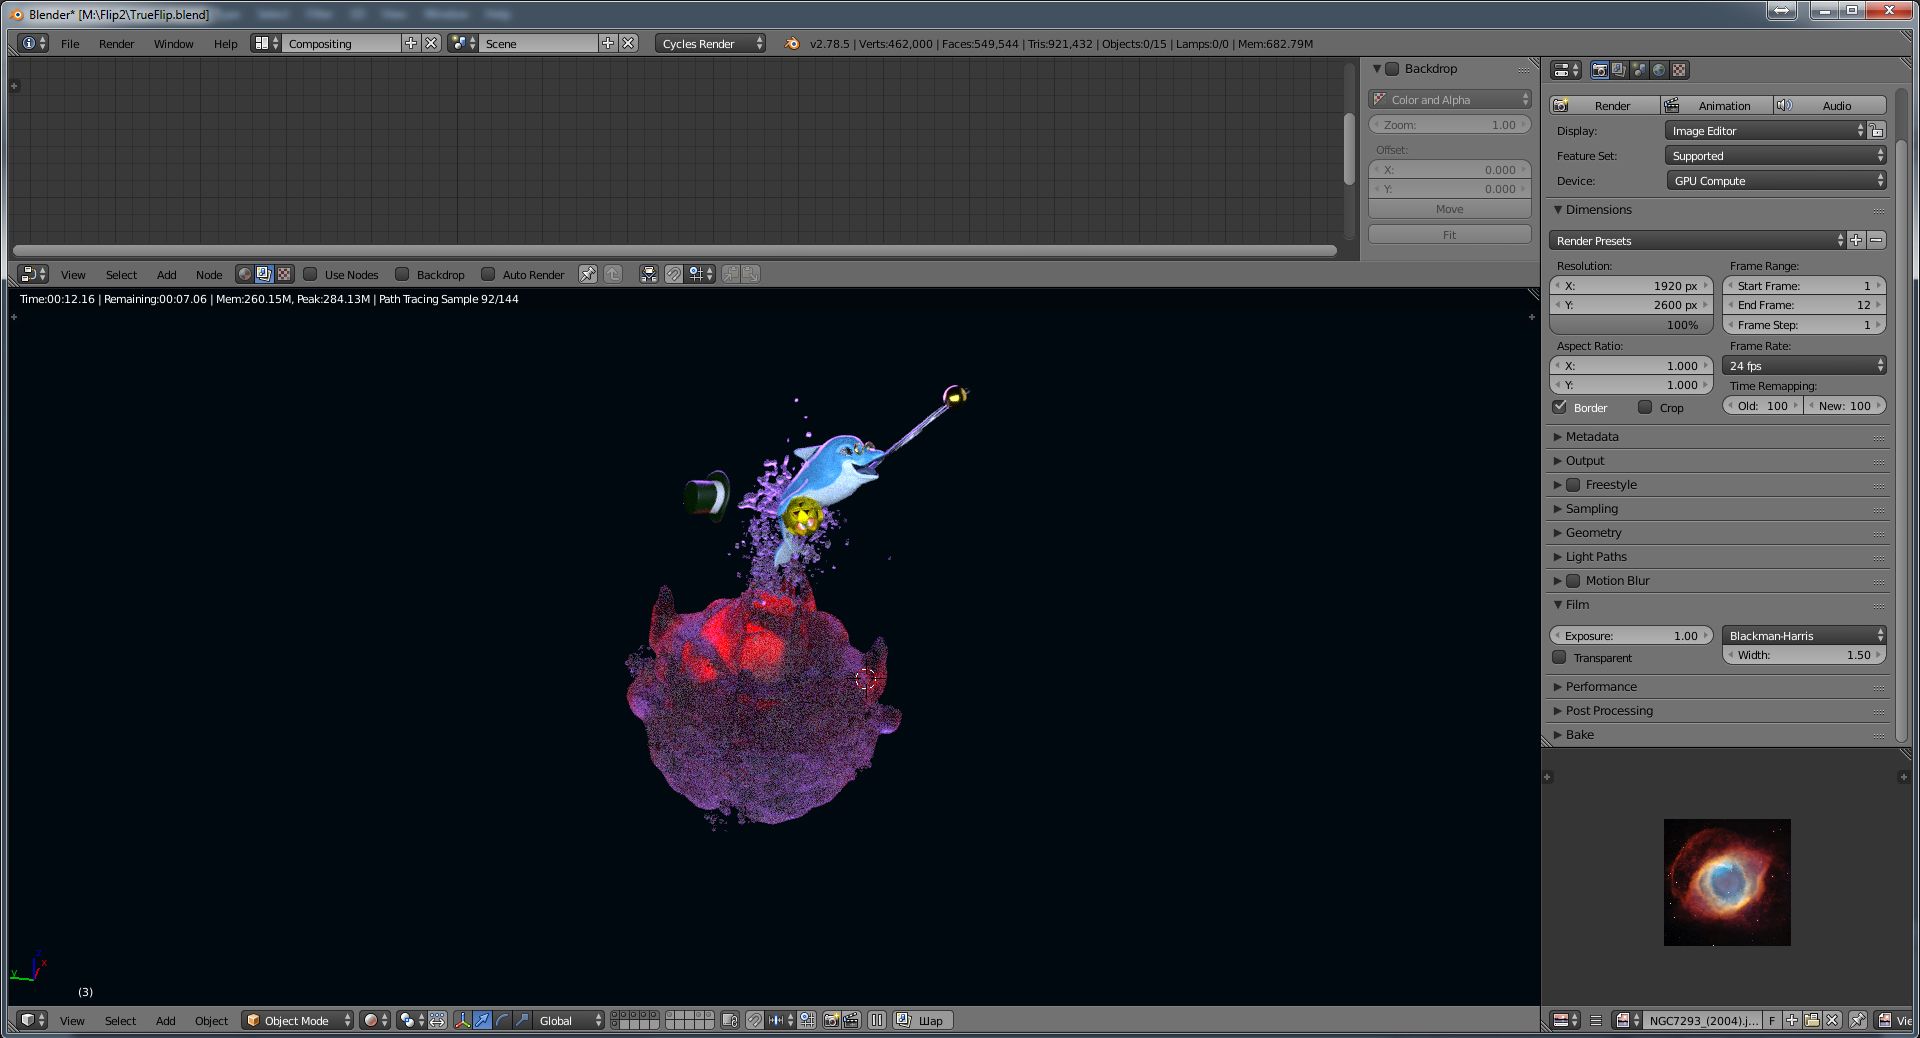This screenshot has width=1920, height=1038.
Task: Open the Texture properties checker tab
Action: click(1679, 70)
